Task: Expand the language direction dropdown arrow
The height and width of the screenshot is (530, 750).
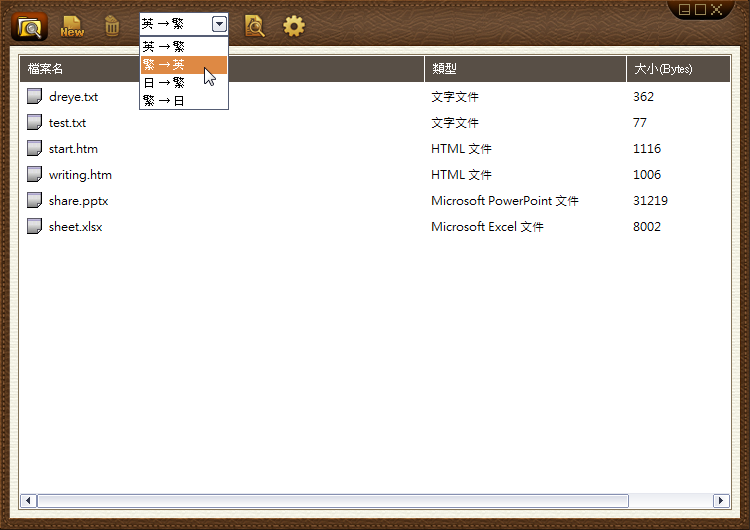Action: click(220, 24)
